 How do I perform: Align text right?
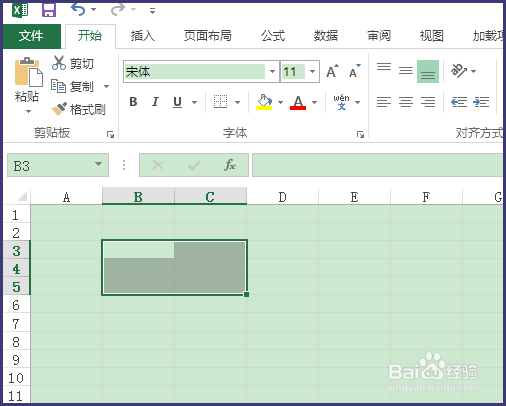(428, 102)
